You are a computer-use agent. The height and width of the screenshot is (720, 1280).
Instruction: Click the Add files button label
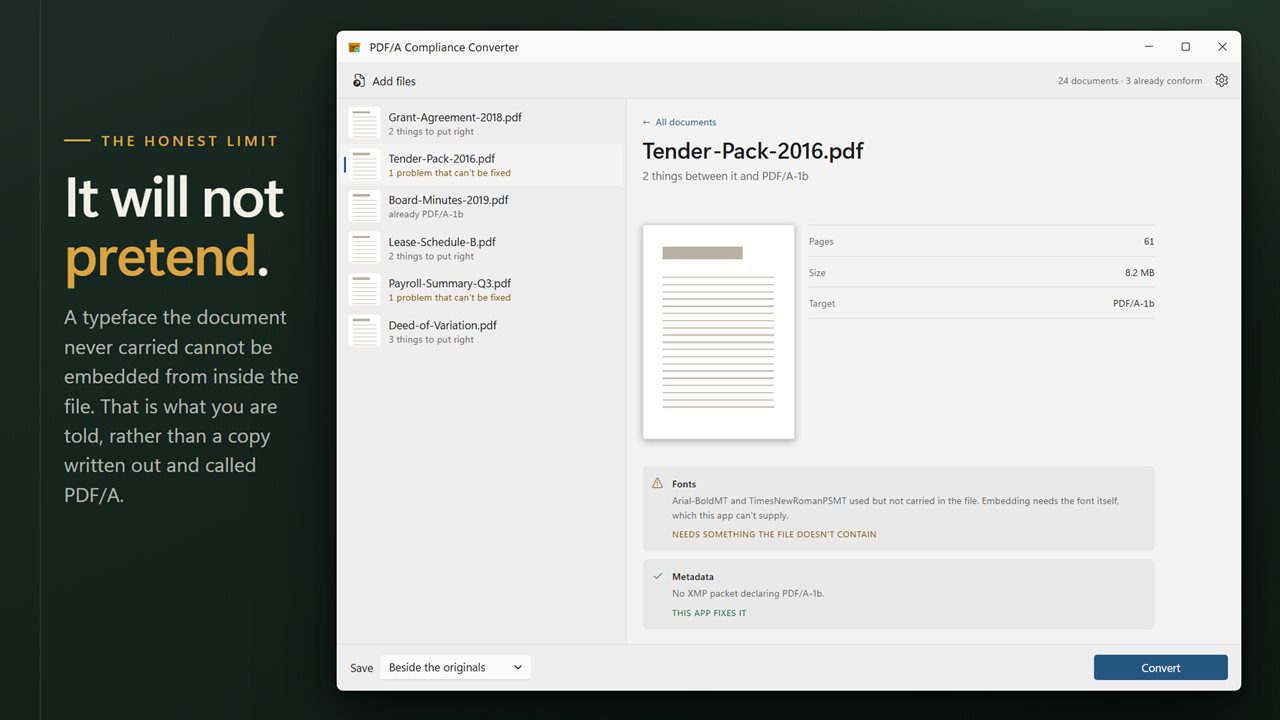click(394, 81)
